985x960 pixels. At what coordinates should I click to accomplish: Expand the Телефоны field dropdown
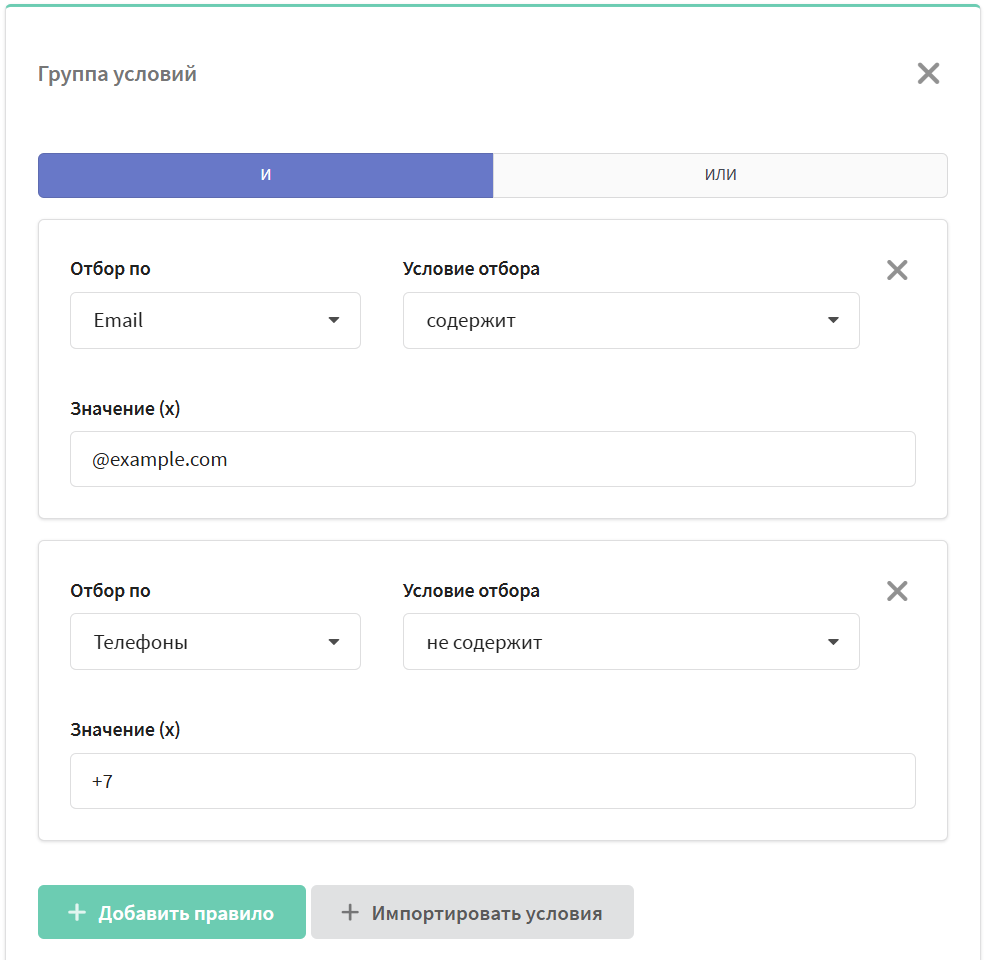(x=215, y=641)
